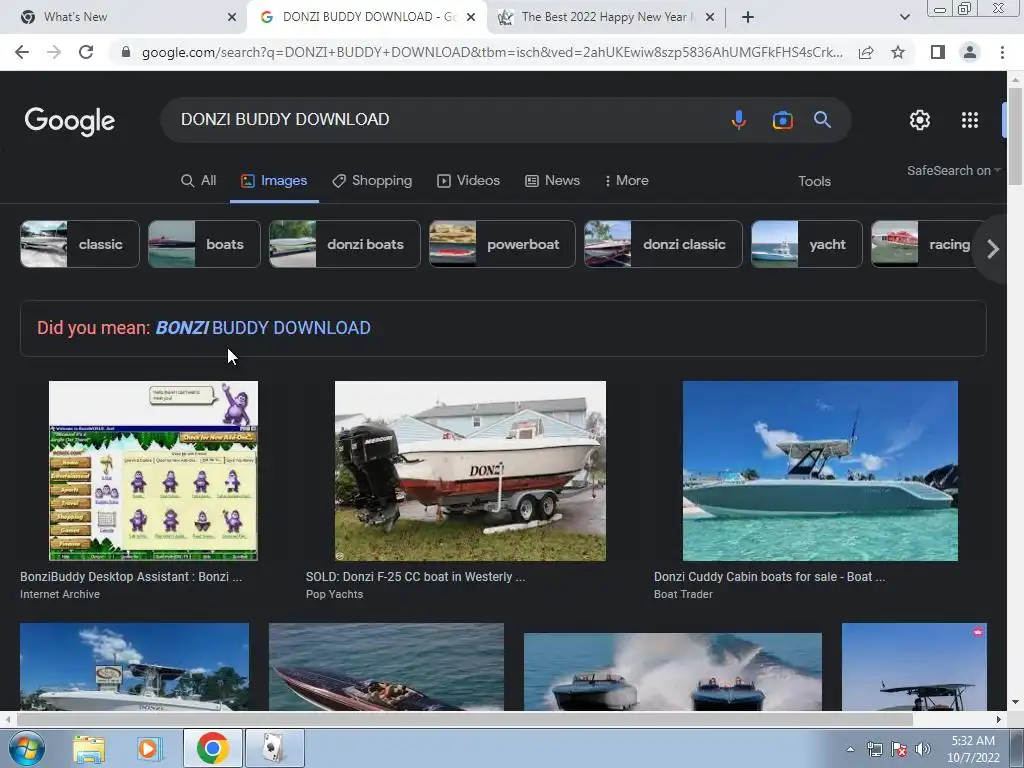Search by image with the camera lens icon
This screenshot has width=1024, height=768.
coord(782,120)
